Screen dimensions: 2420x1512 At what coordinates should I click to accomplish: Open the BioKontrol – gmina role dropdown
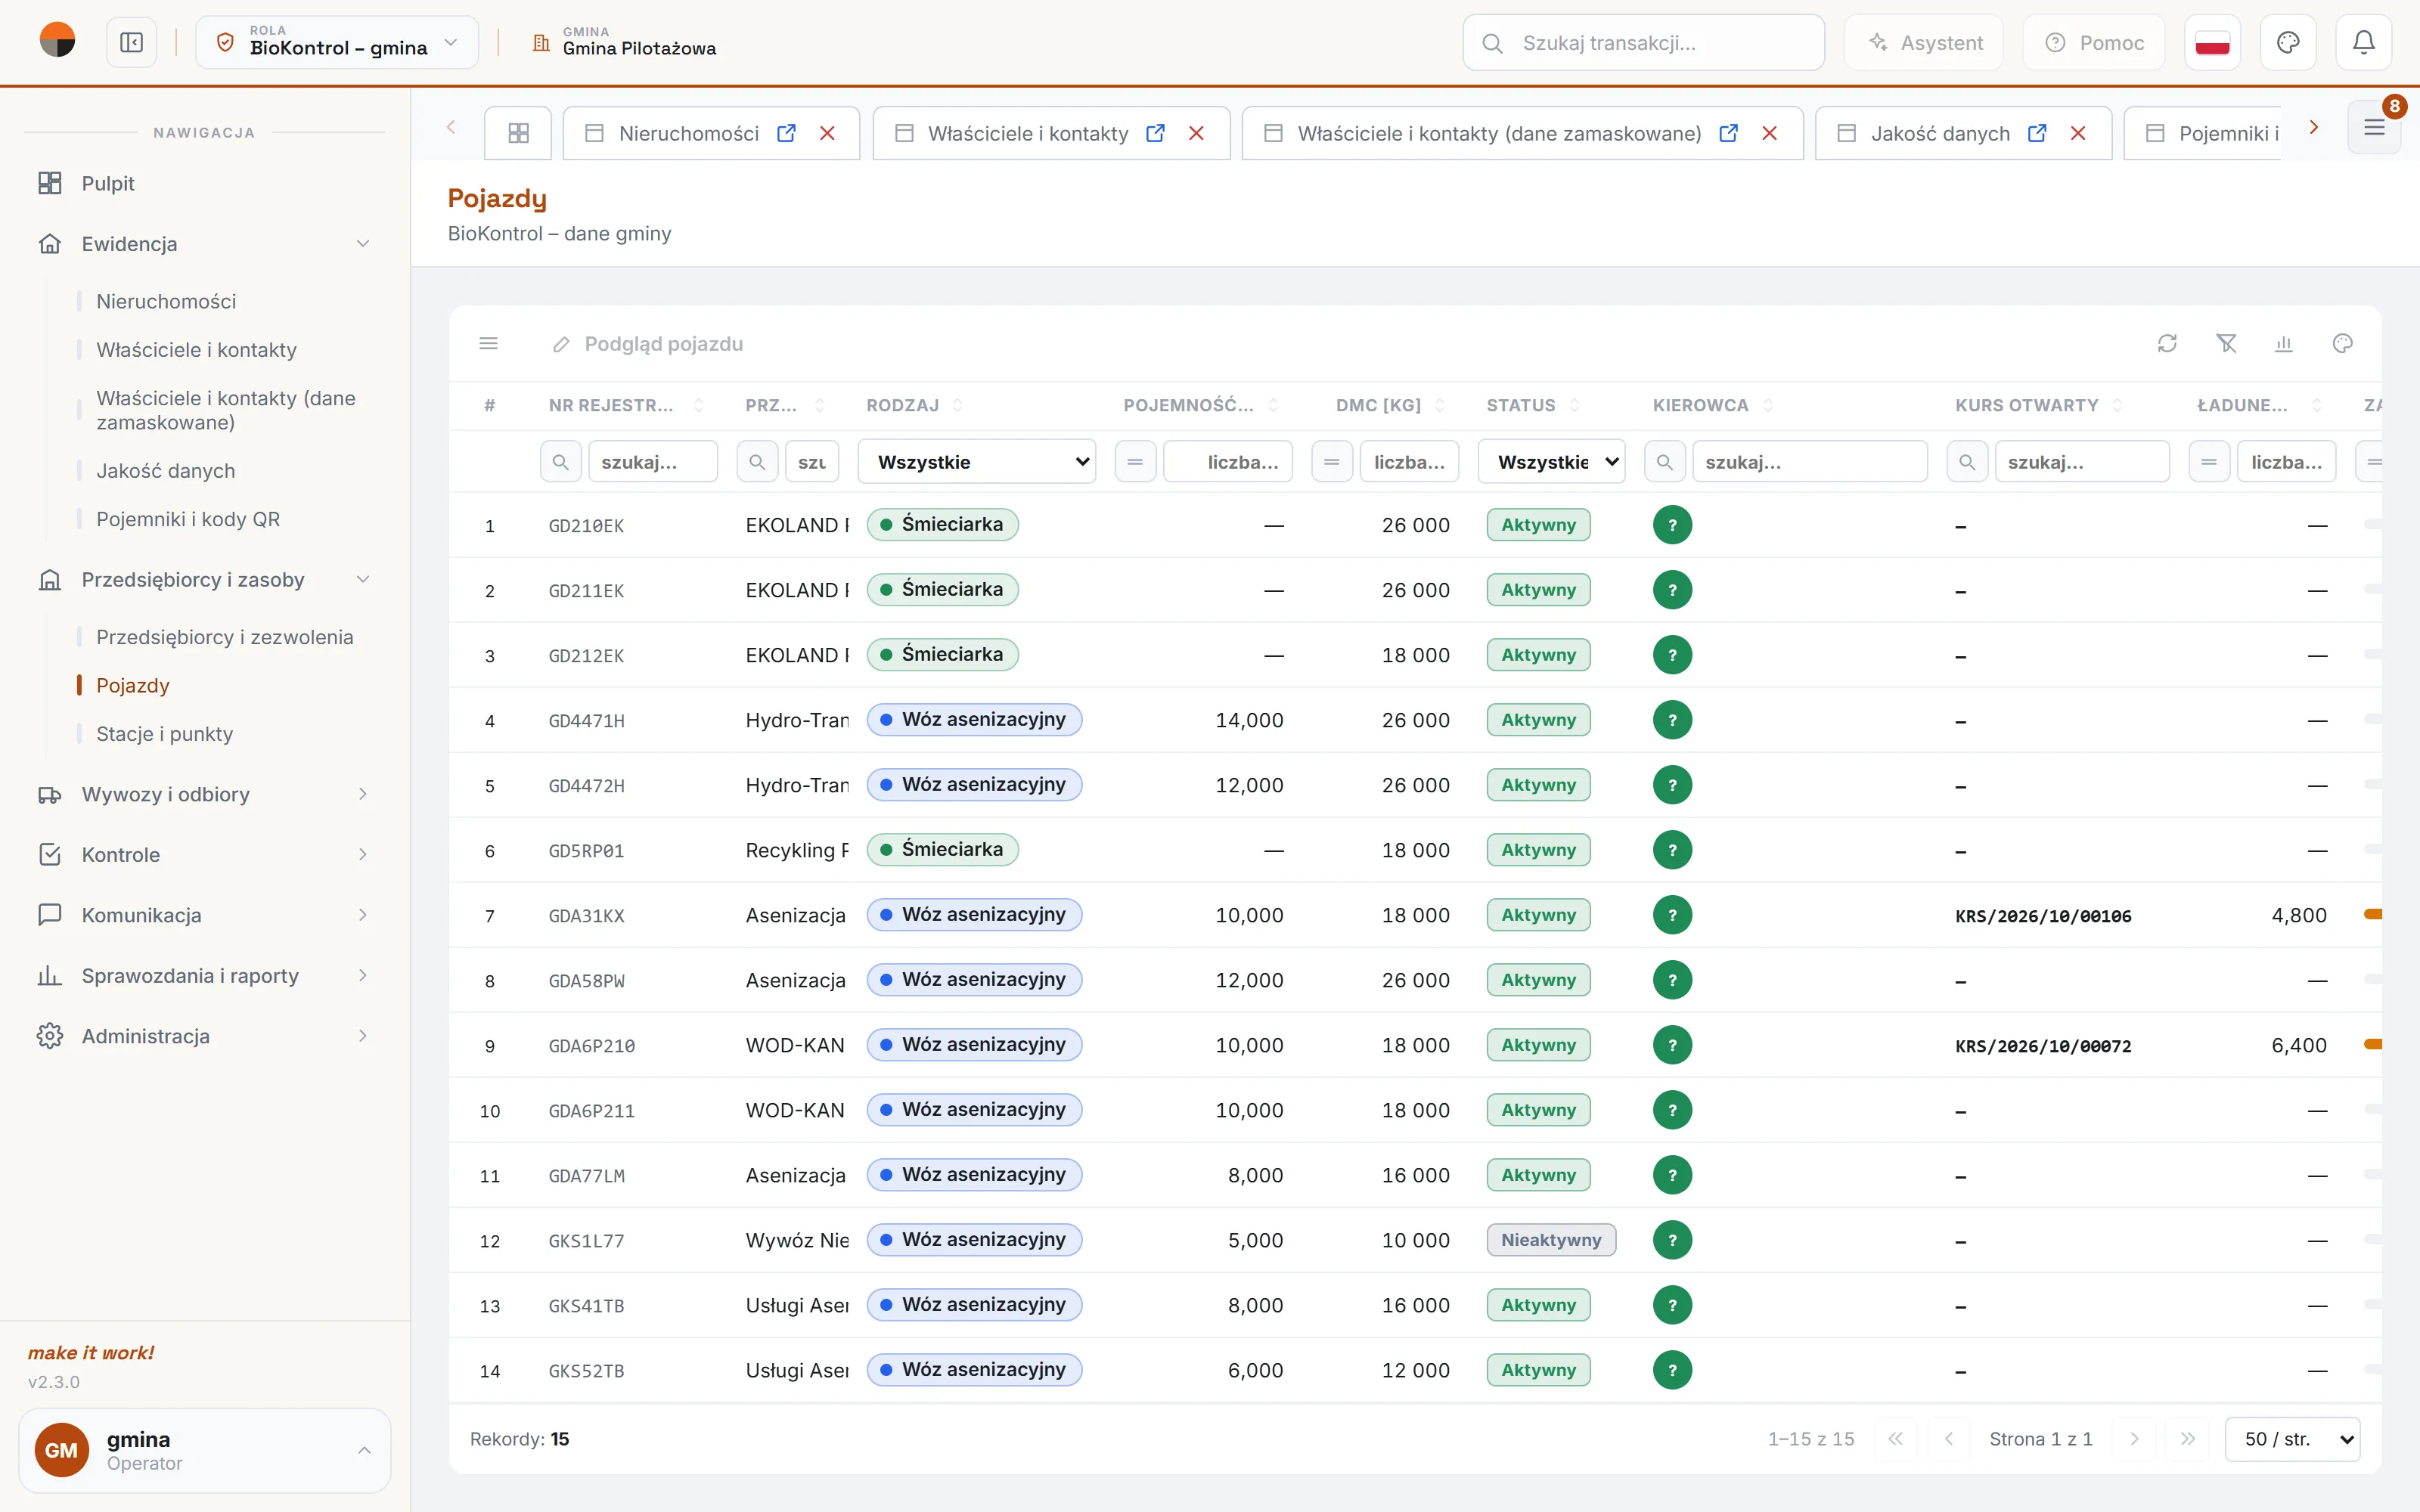click(337, 43)
